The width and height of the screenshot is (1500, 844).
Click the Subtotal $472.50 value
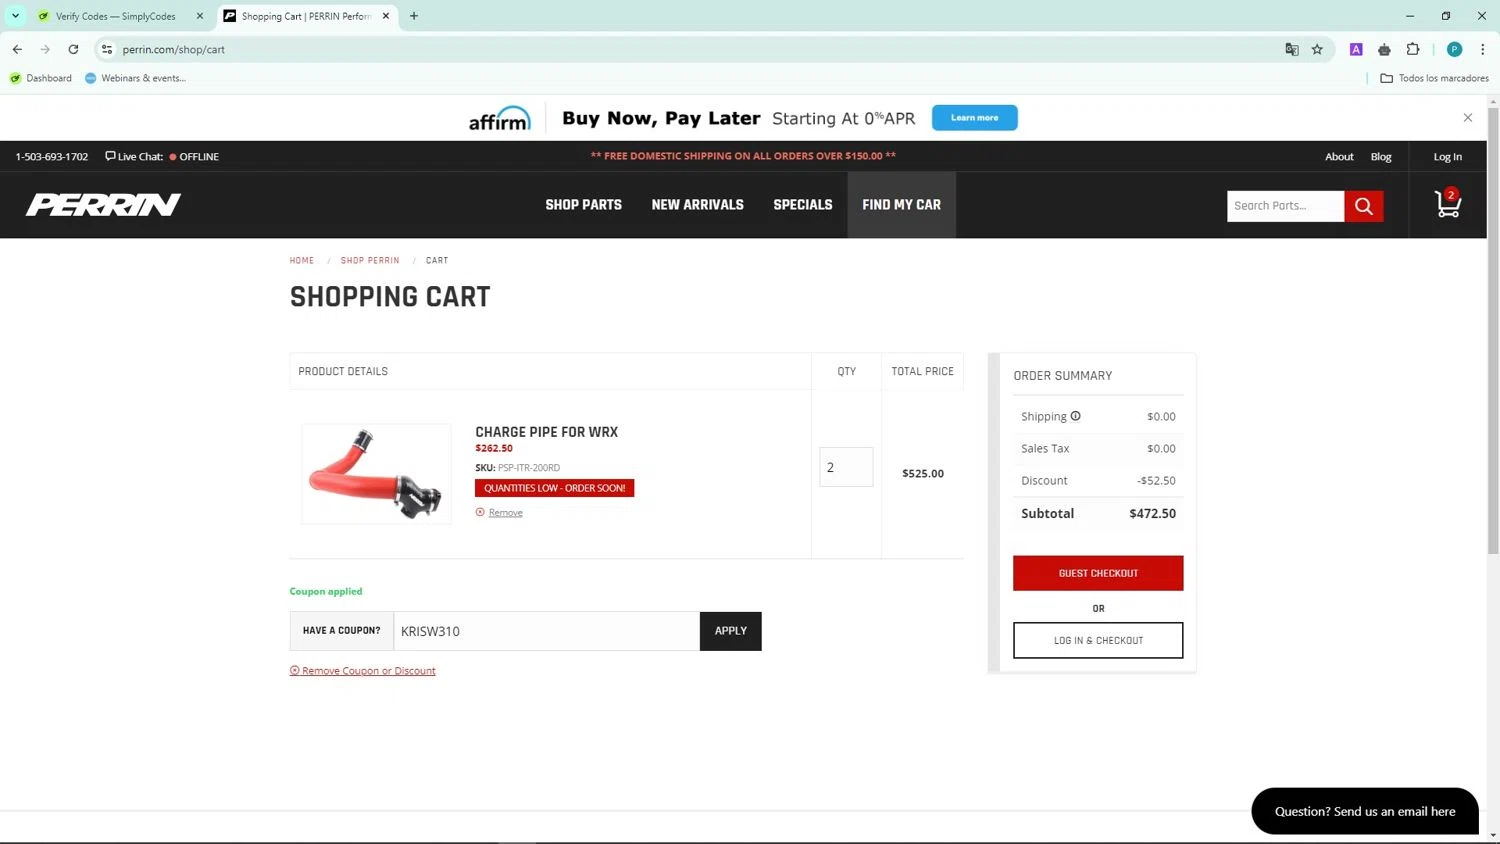click(x=1152, y=513)
